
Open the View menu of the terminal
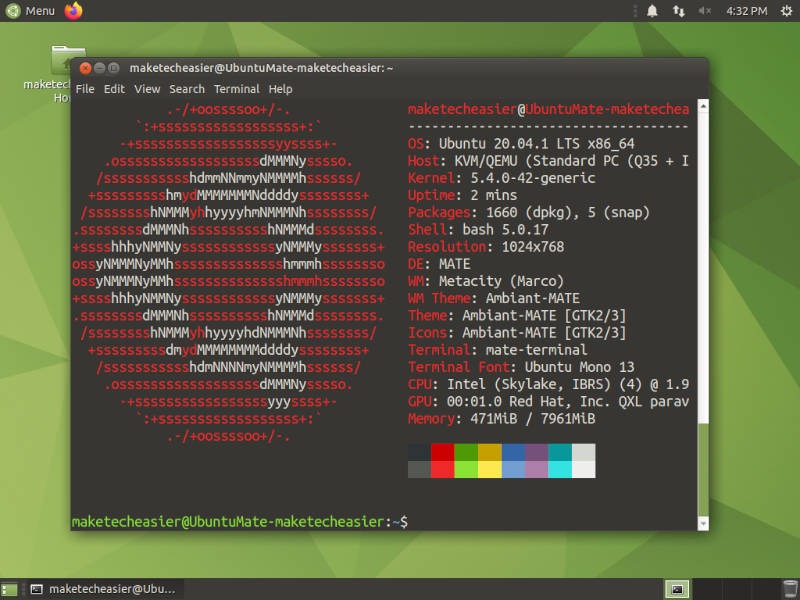tap(146, 89)
